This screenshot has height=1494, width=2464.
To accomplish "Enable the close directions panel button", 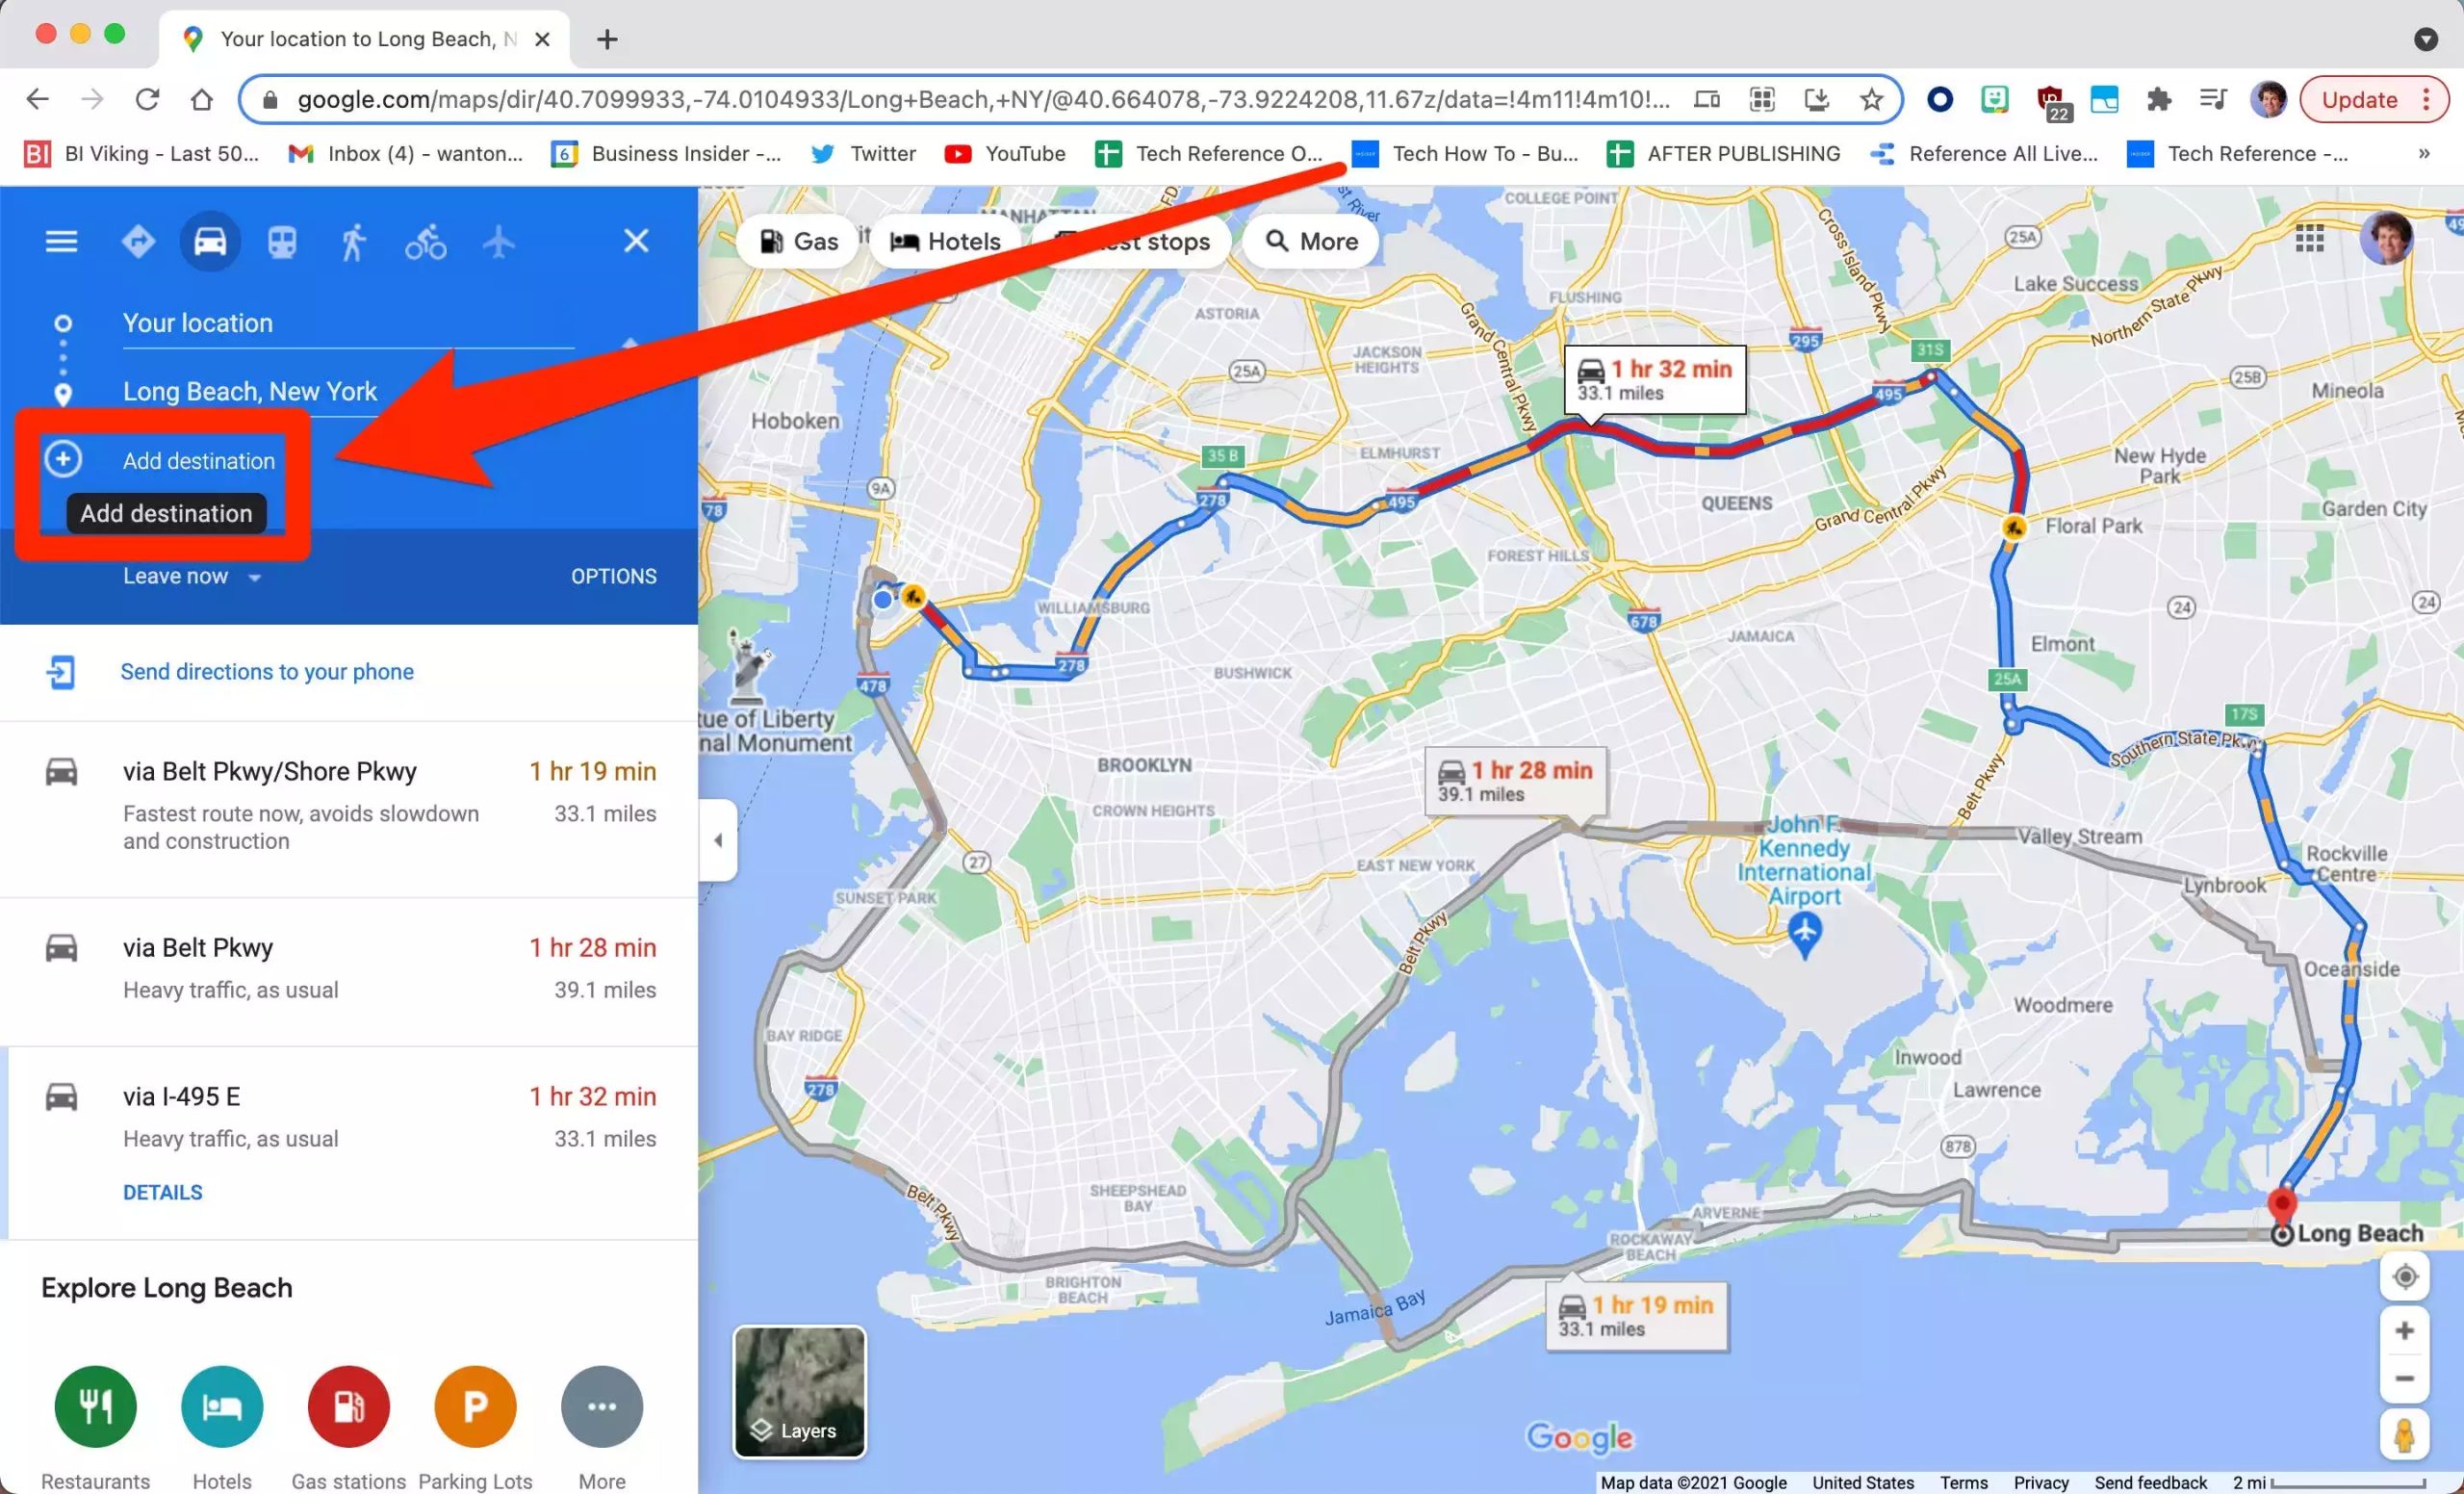I will pos(637,241).
